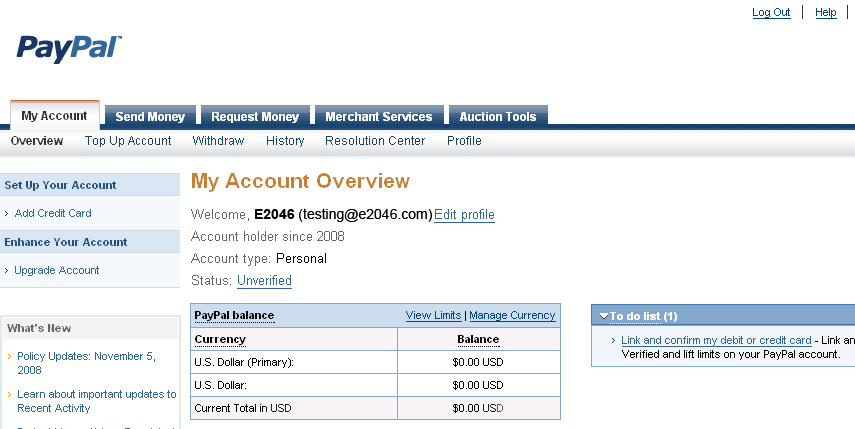Open Link and confirm my debit card

click(716, 341)
